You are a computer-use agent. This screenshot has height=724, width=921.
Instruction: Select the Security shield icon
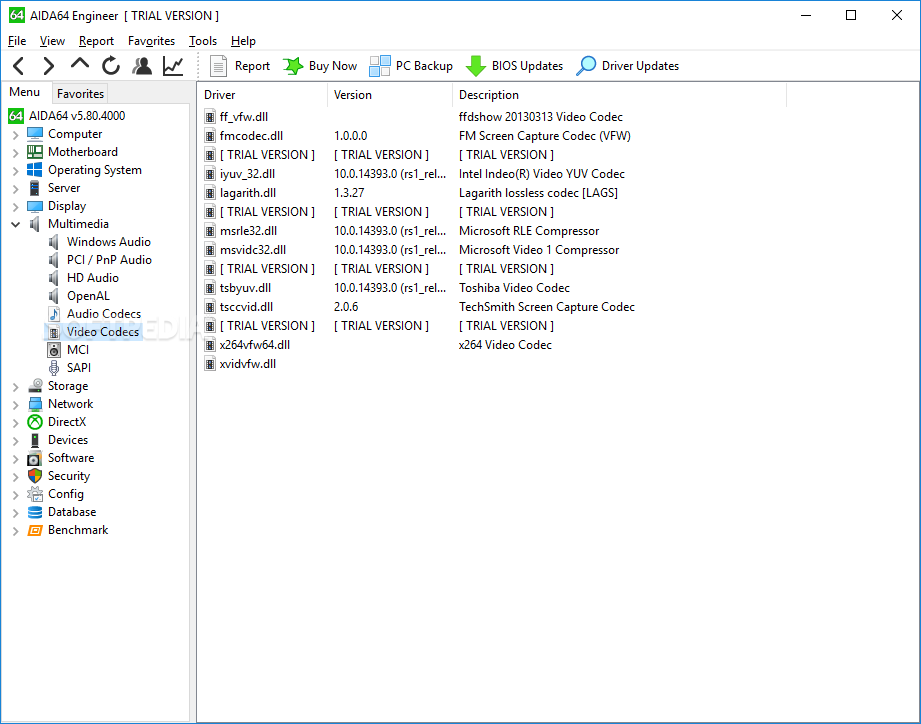(x=35, y=476)
